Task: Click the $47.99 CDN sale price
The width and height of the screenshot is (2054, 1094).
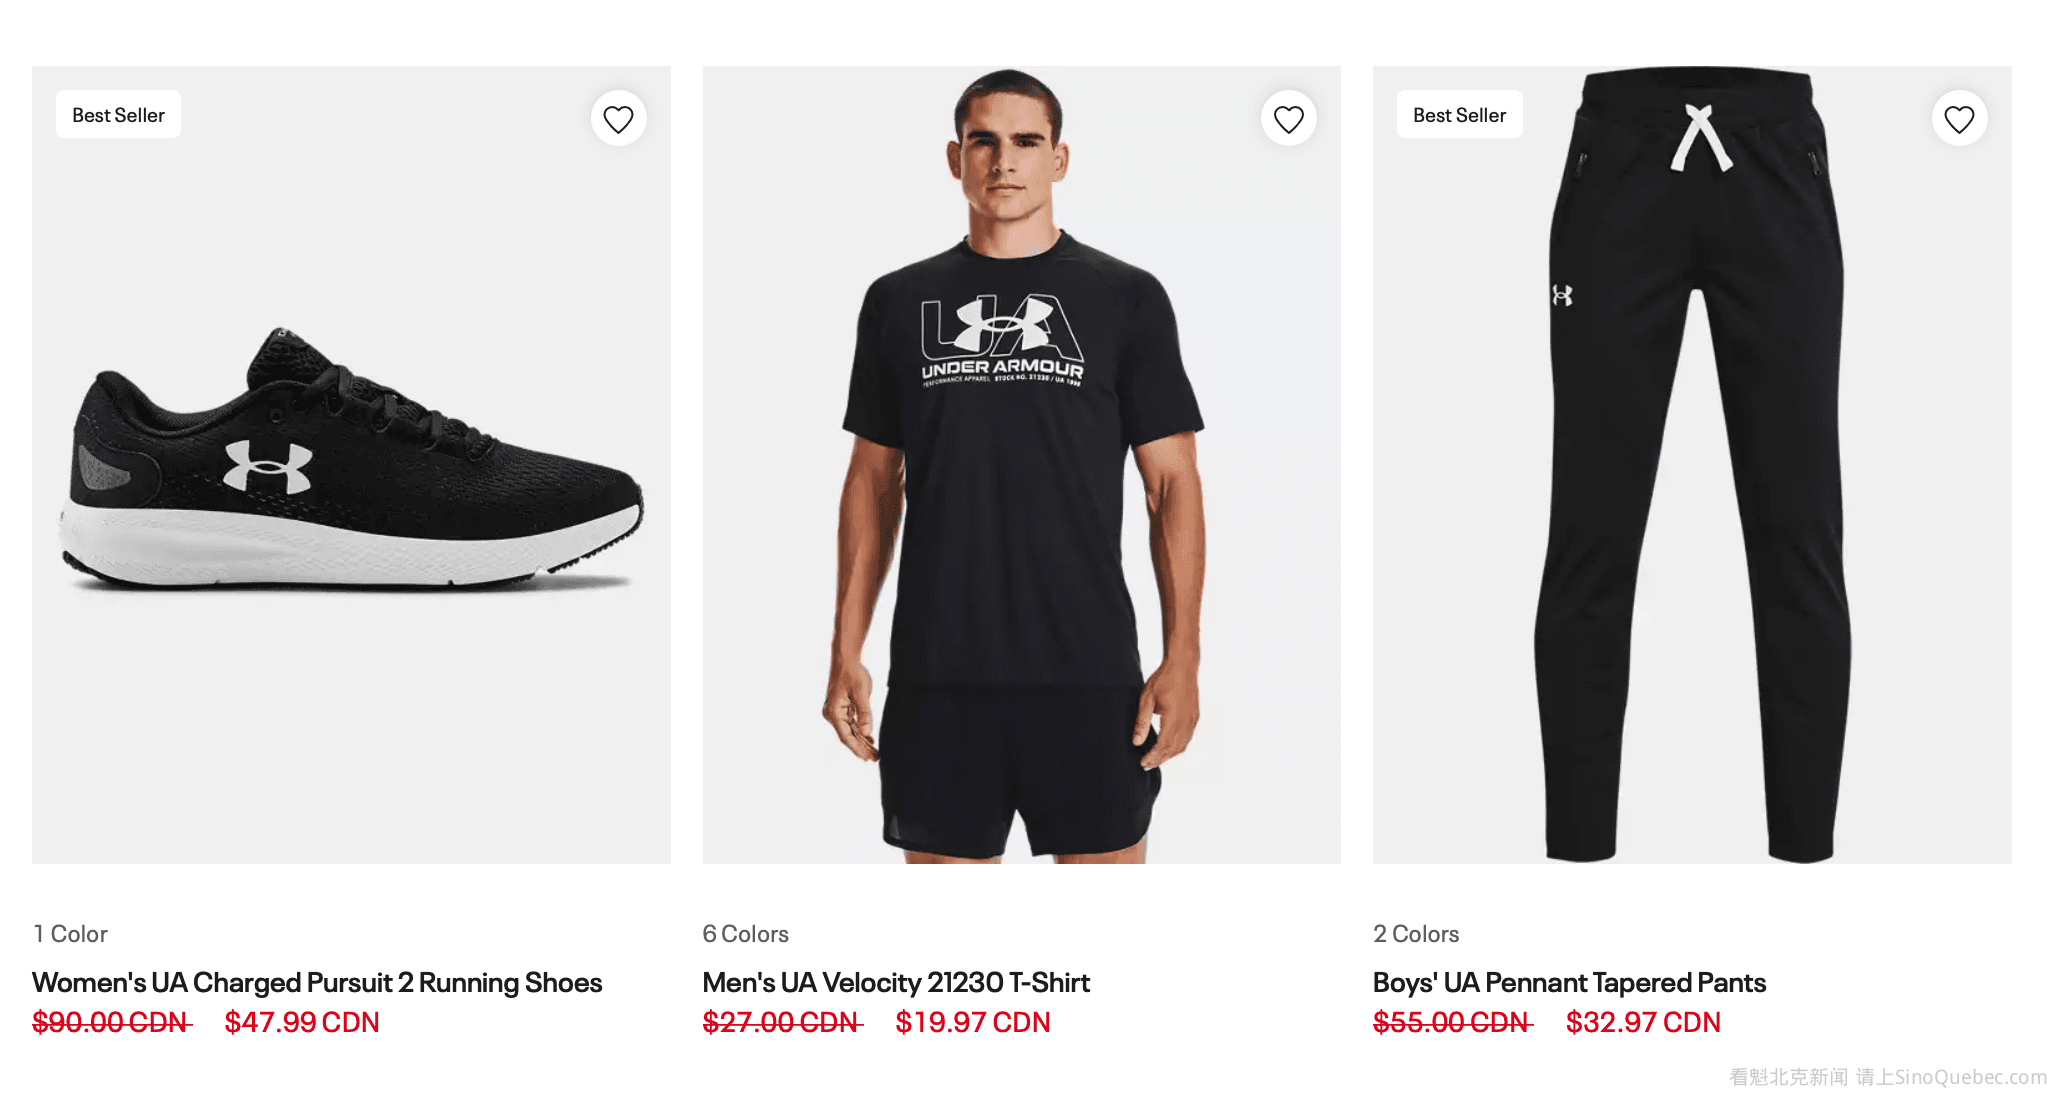Action: 302,1022
